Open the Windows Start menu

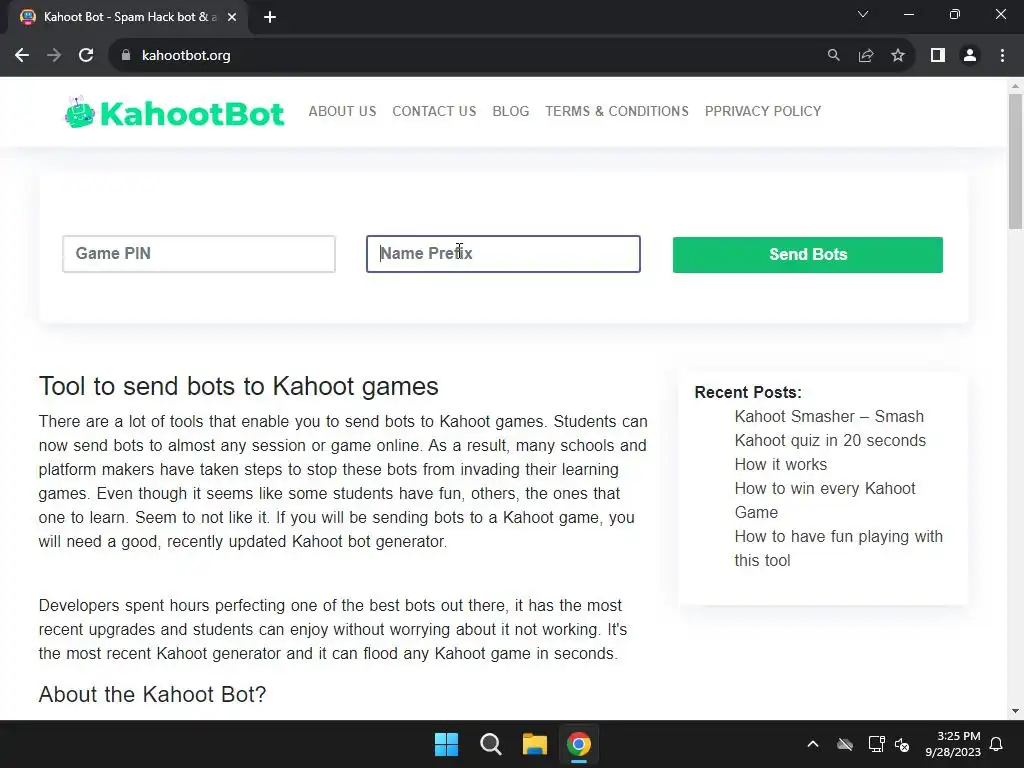(x=447, y=744)
